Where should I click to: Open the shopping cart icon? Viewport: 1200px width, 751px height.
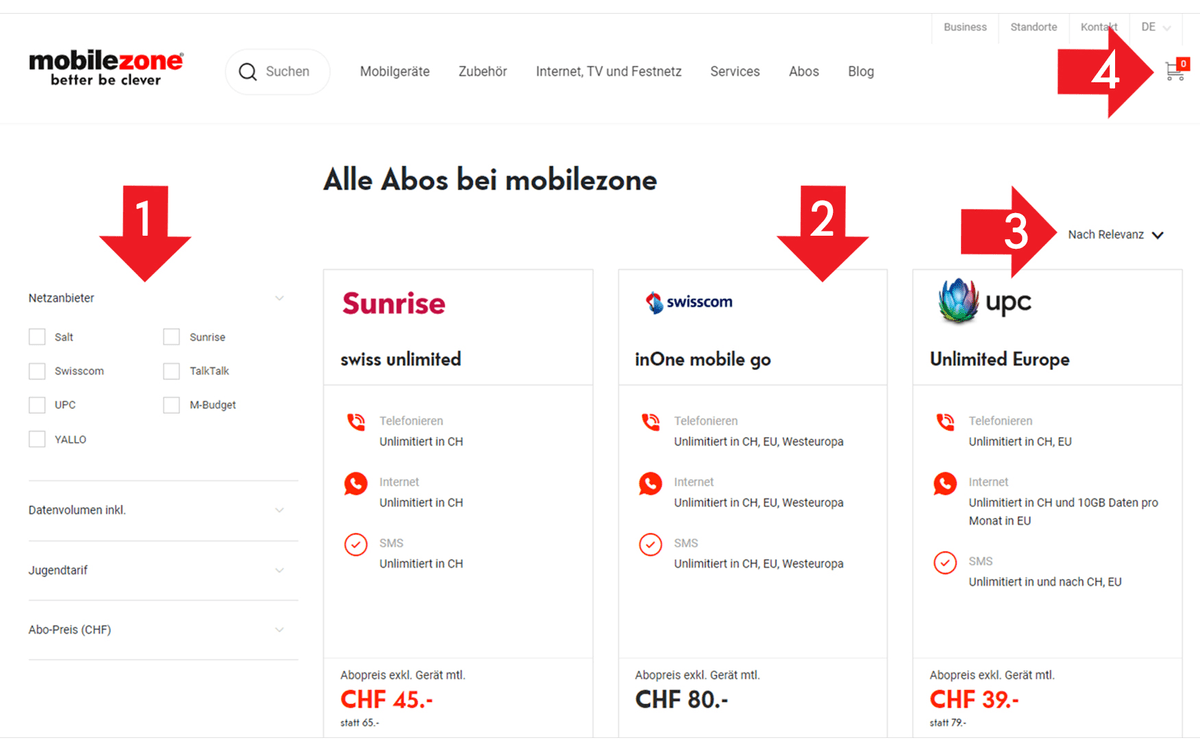pos(1176,69)
